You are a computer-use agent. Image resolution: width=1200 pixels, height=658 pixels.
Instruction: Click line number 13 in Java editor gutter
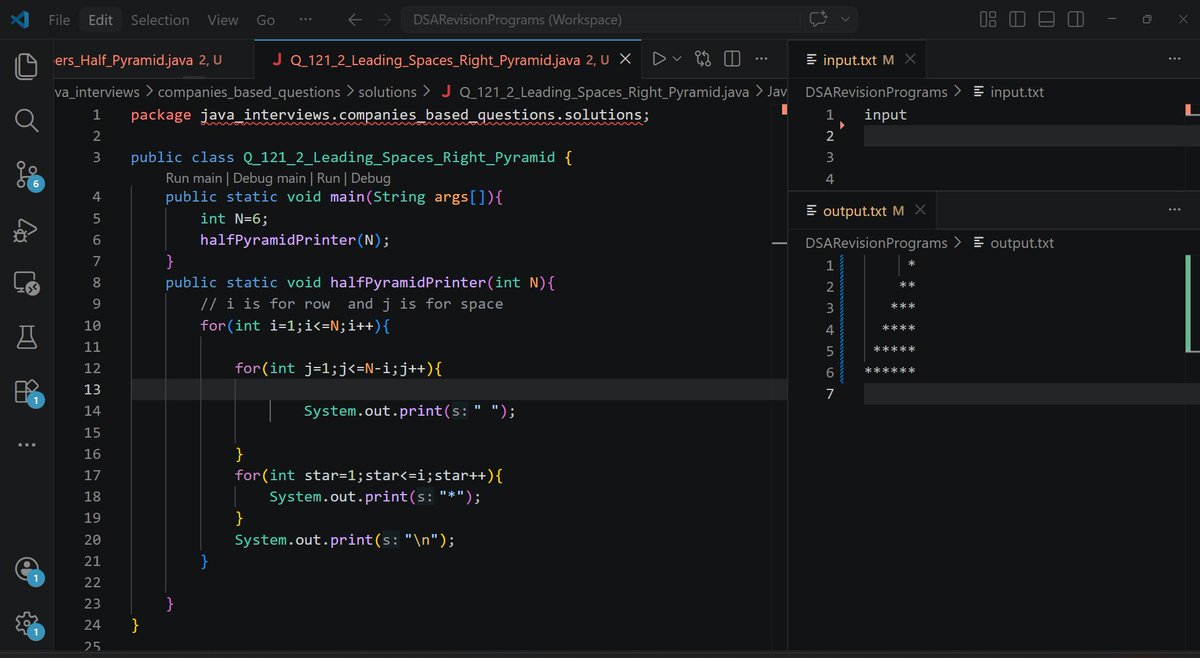[92, 389]
